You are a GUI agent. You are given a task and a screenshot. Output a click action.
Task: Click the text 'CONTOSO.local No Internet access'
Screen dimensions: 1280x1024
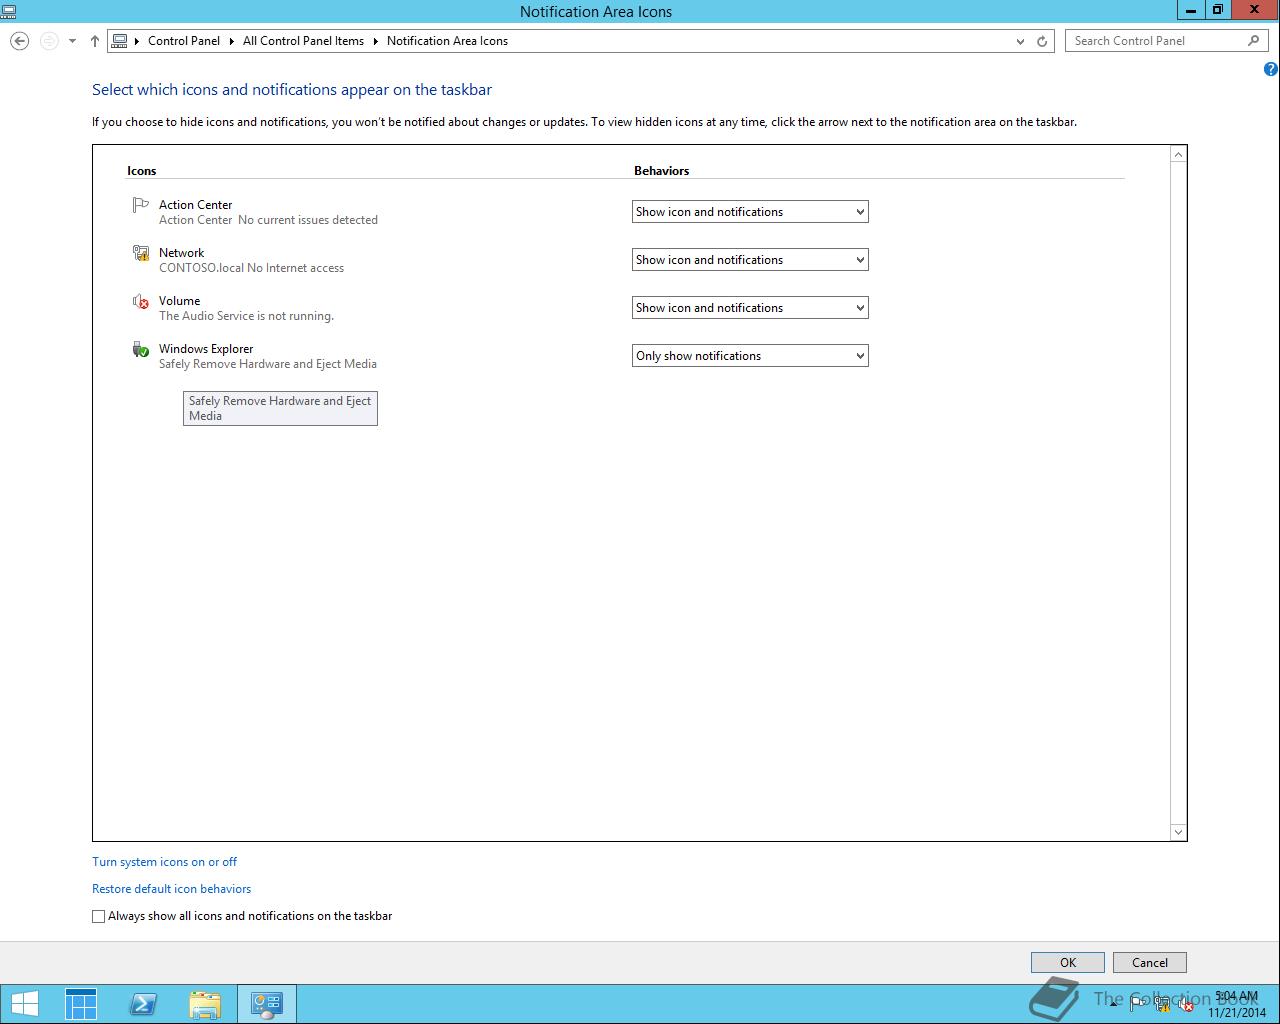coord(251,268)
